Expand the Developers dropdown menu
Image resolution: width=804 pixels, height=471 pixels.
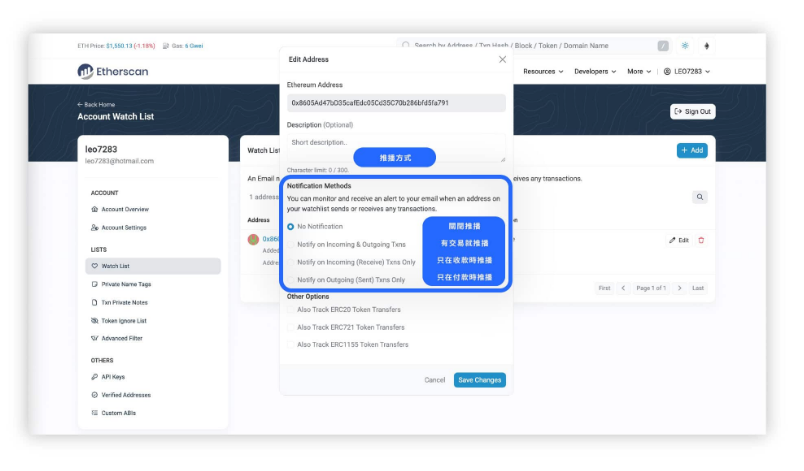pyautogui.click(x=595, y=71)
